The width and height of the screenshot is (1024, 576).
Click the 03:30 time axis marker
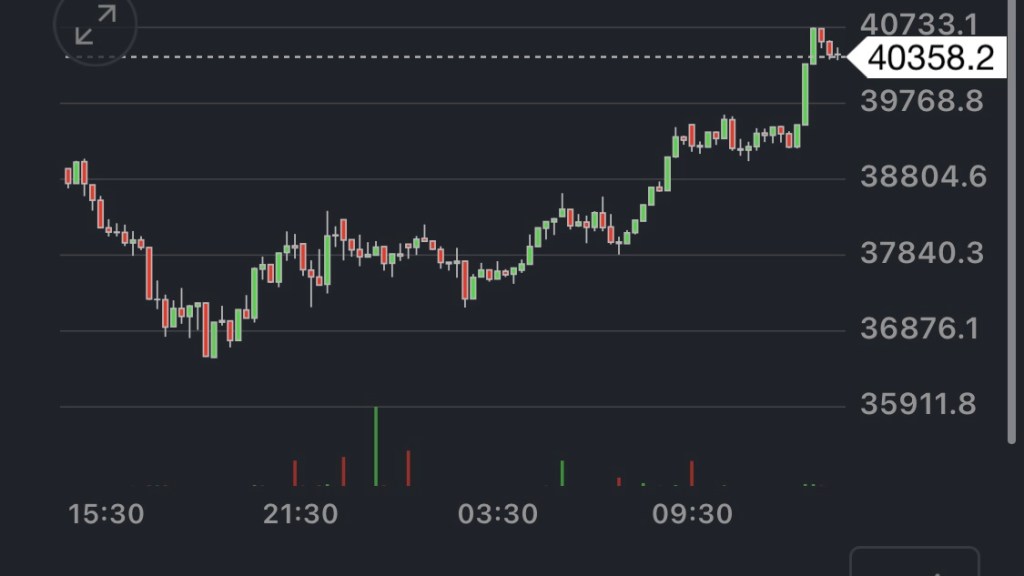coord(497,515)
